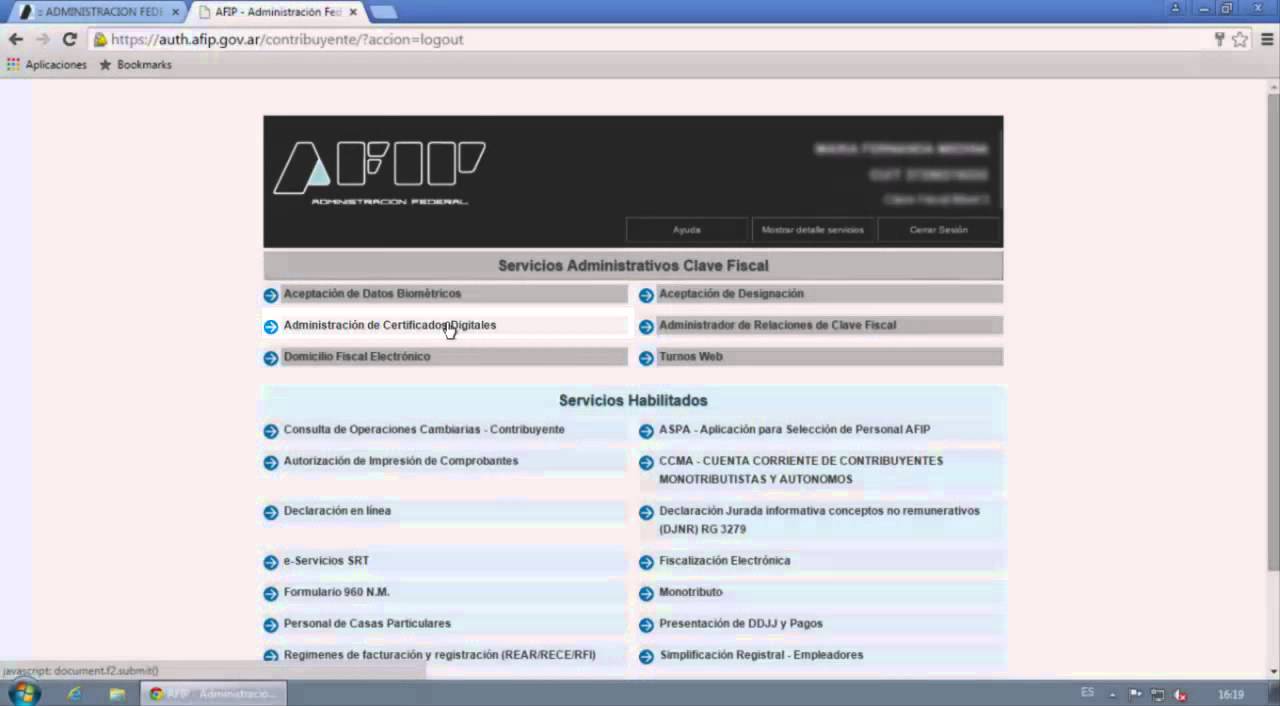This screenshot has height=706, width=1280.
Task: Open the Windows Start menu
Action: click(x=24, y=693)
